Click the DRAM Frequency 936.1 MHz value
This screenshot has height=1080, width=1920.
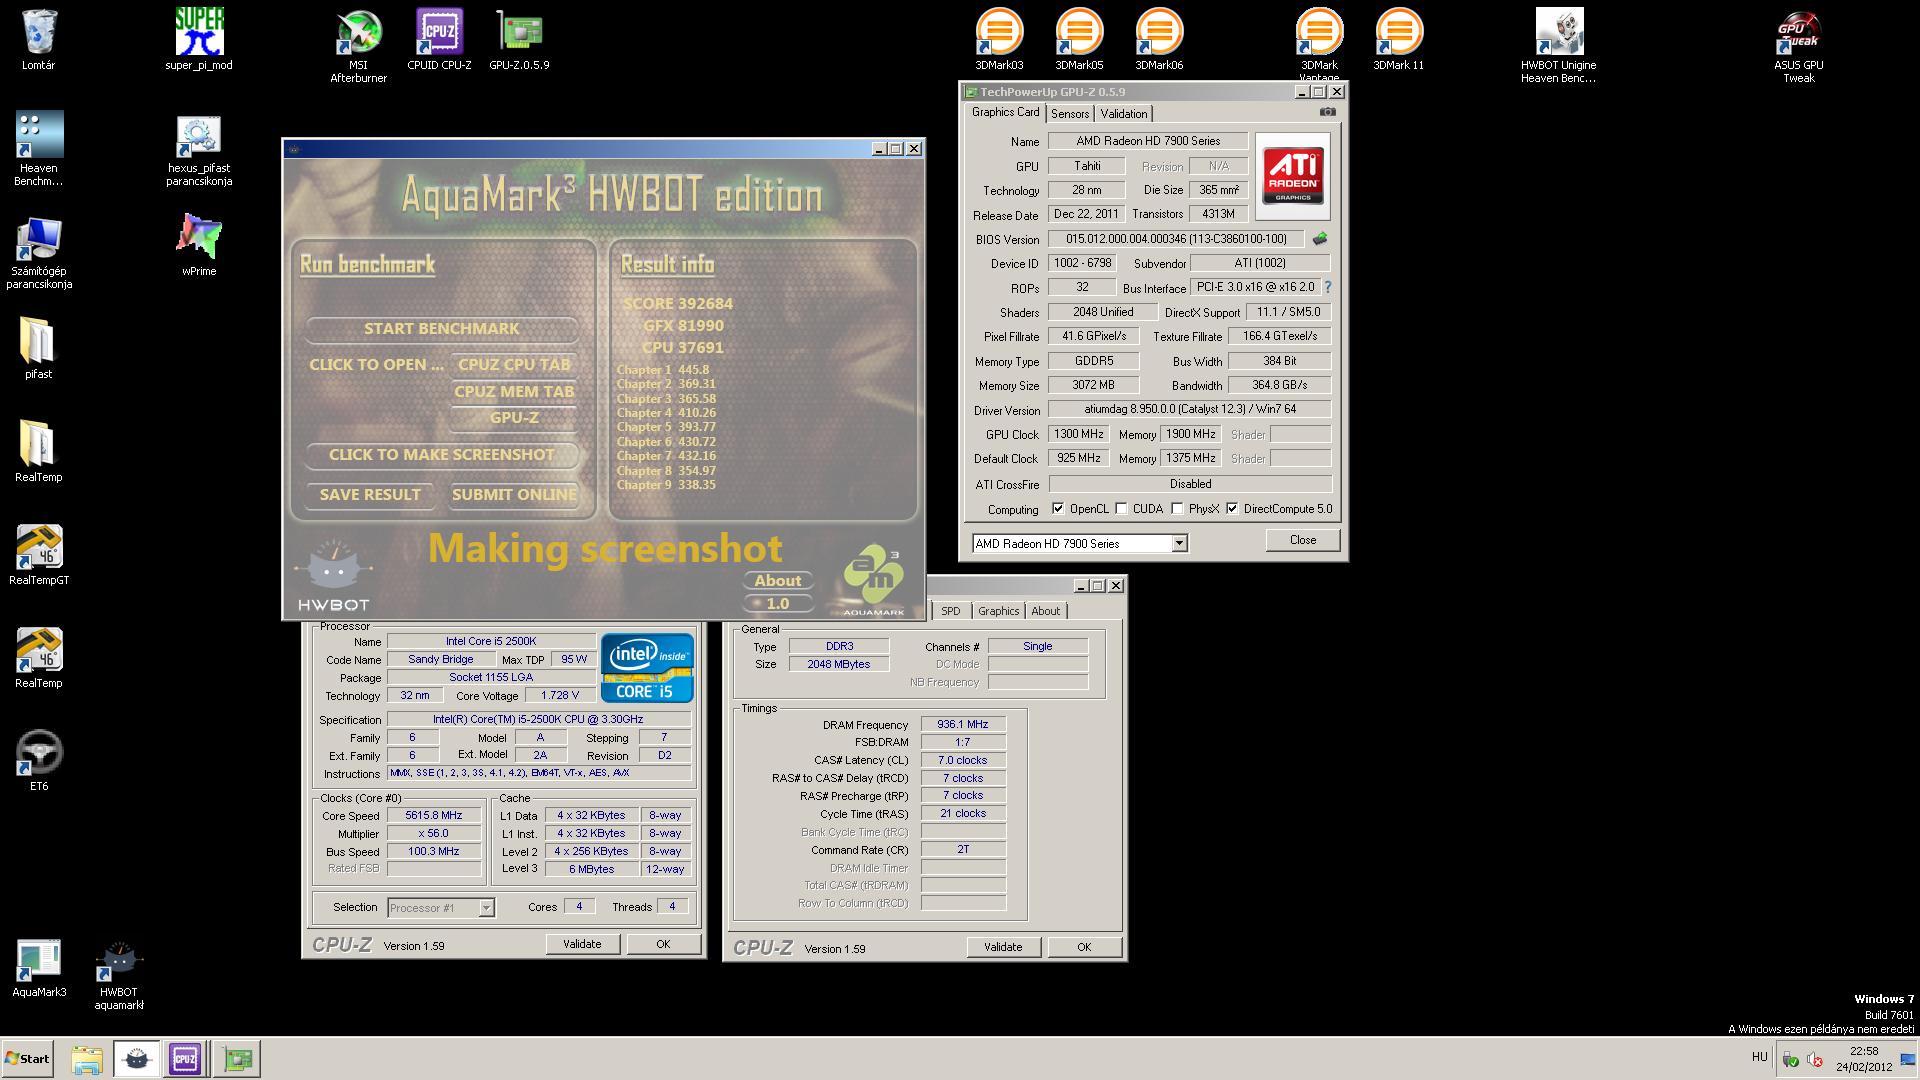(x=962, y=725)
